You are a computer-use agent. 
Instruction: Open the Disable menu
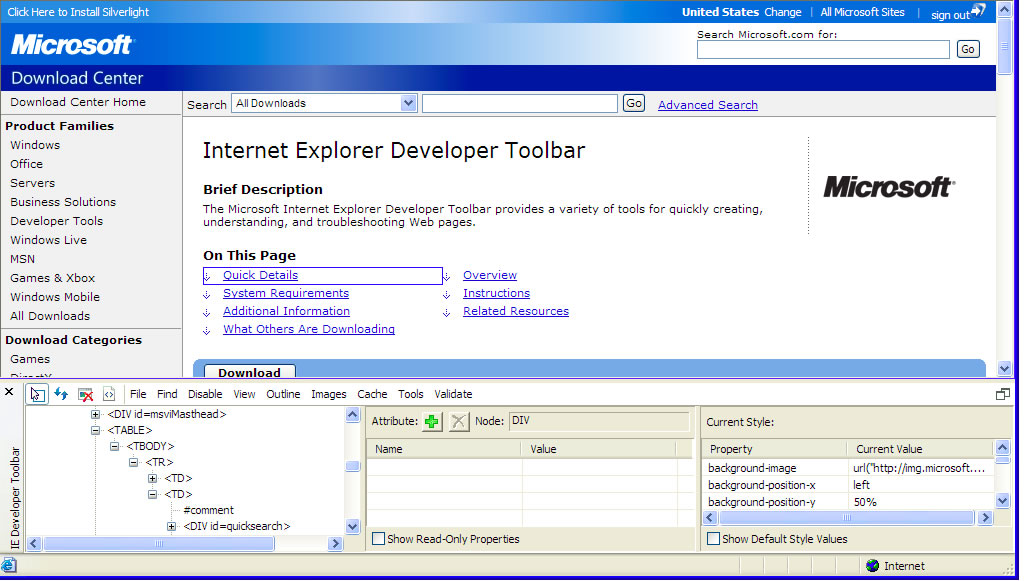205,394
